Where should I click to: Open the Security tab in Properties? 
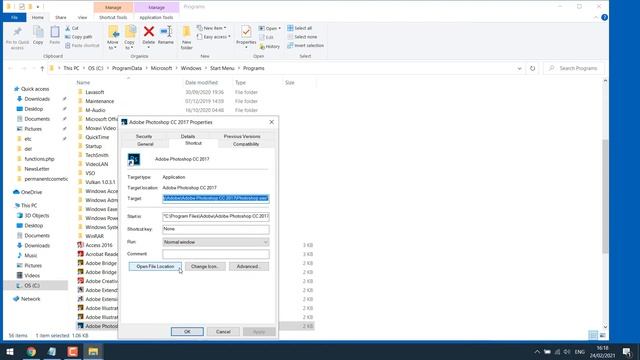tap(144, 136)
